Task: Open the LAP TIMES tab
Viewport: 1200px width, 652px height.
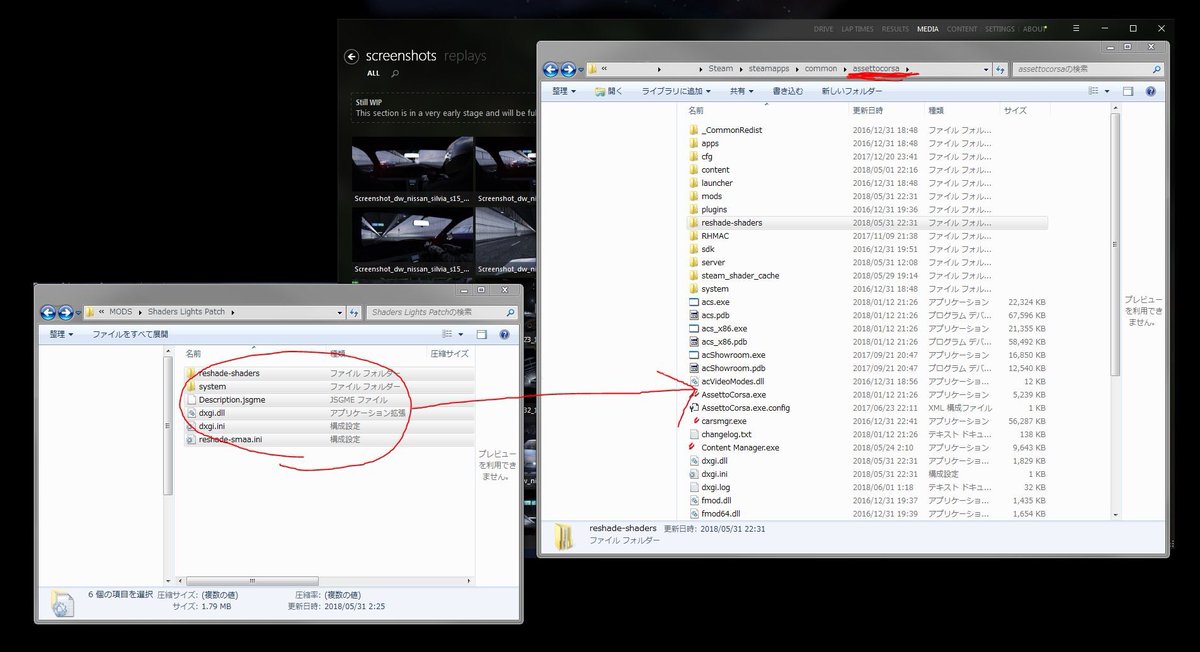Action: (858, 30)
